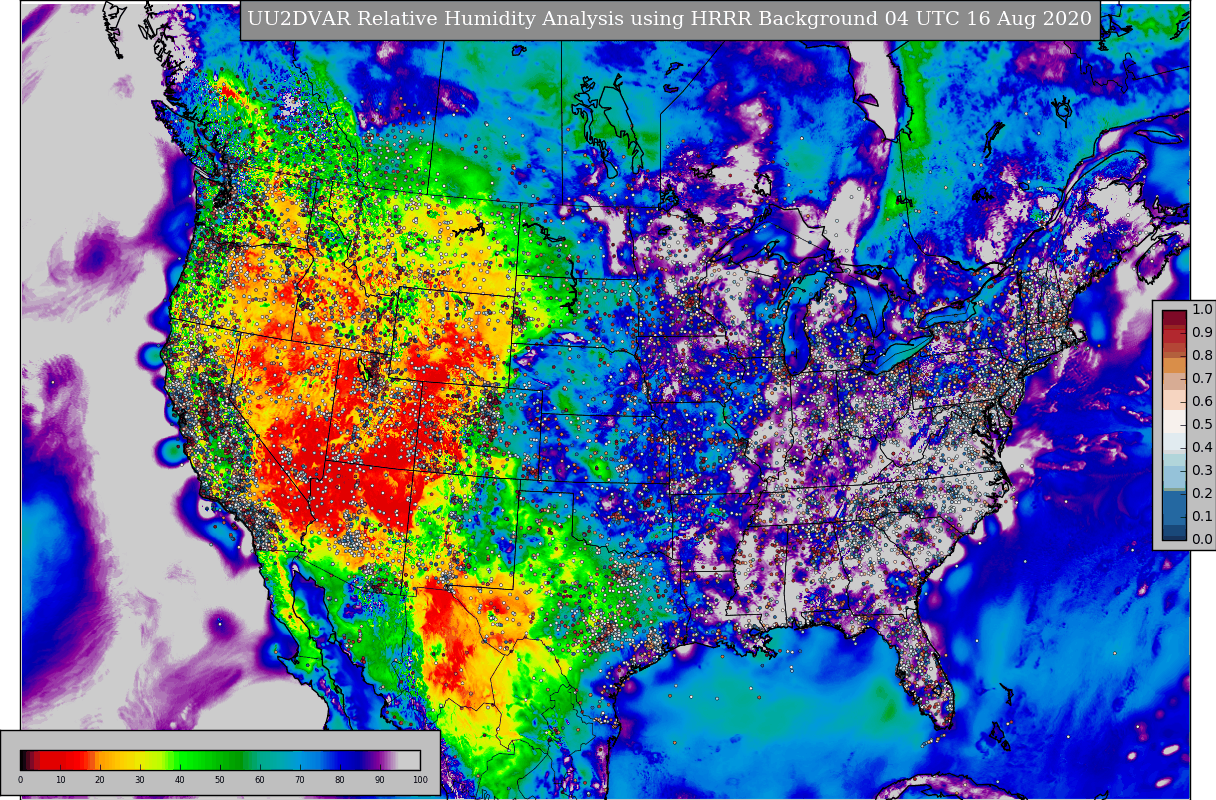Click the 80 tick label on the humidity colorbar
The height and width of the screenshot is (800, 1216).
(x=340, y=780)
